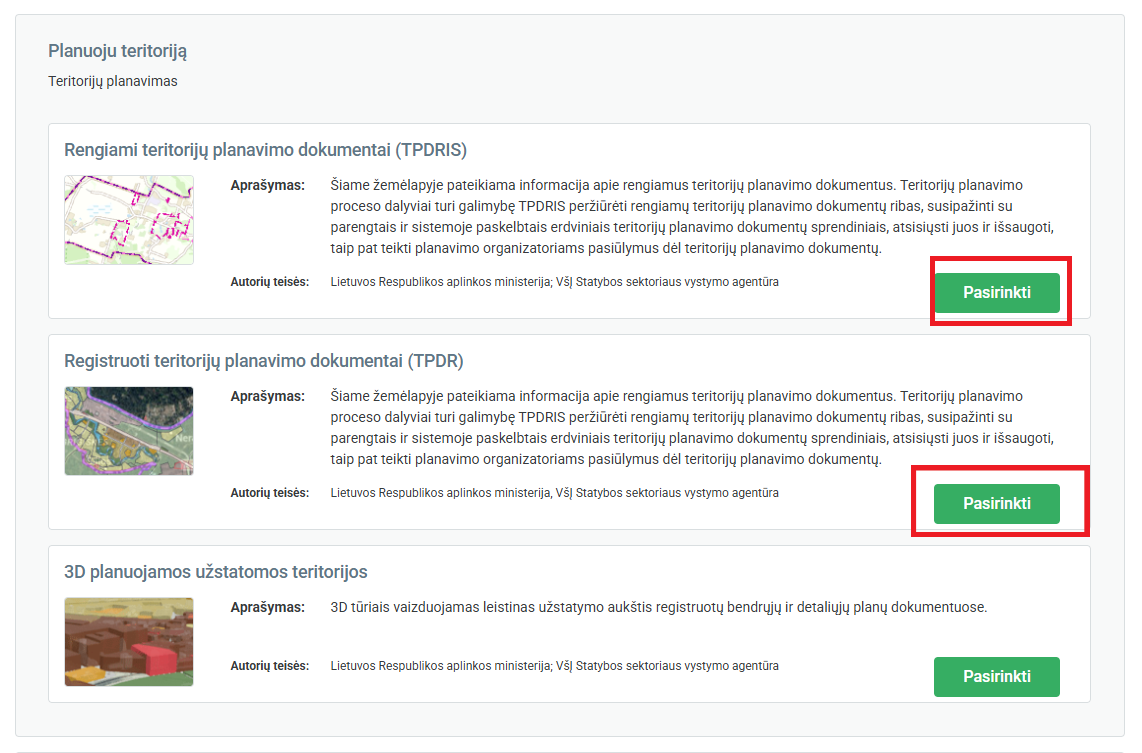
Task: Click the Aprašymas label in the 3D card
Action: [267, 607]
